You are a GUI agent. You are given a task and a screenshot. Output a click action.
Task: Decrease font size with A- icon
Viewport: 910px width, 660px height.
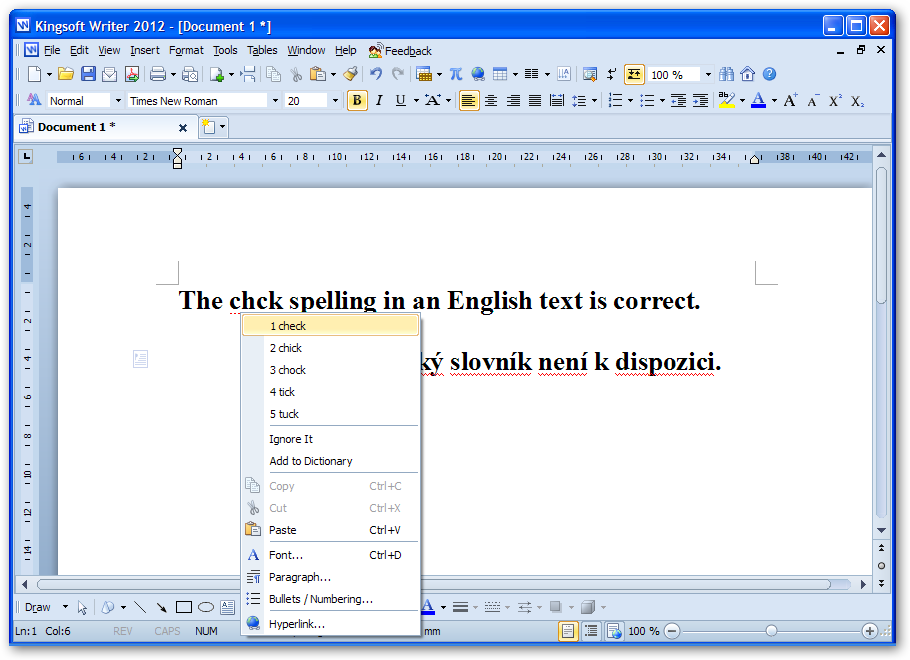point(813,101)
